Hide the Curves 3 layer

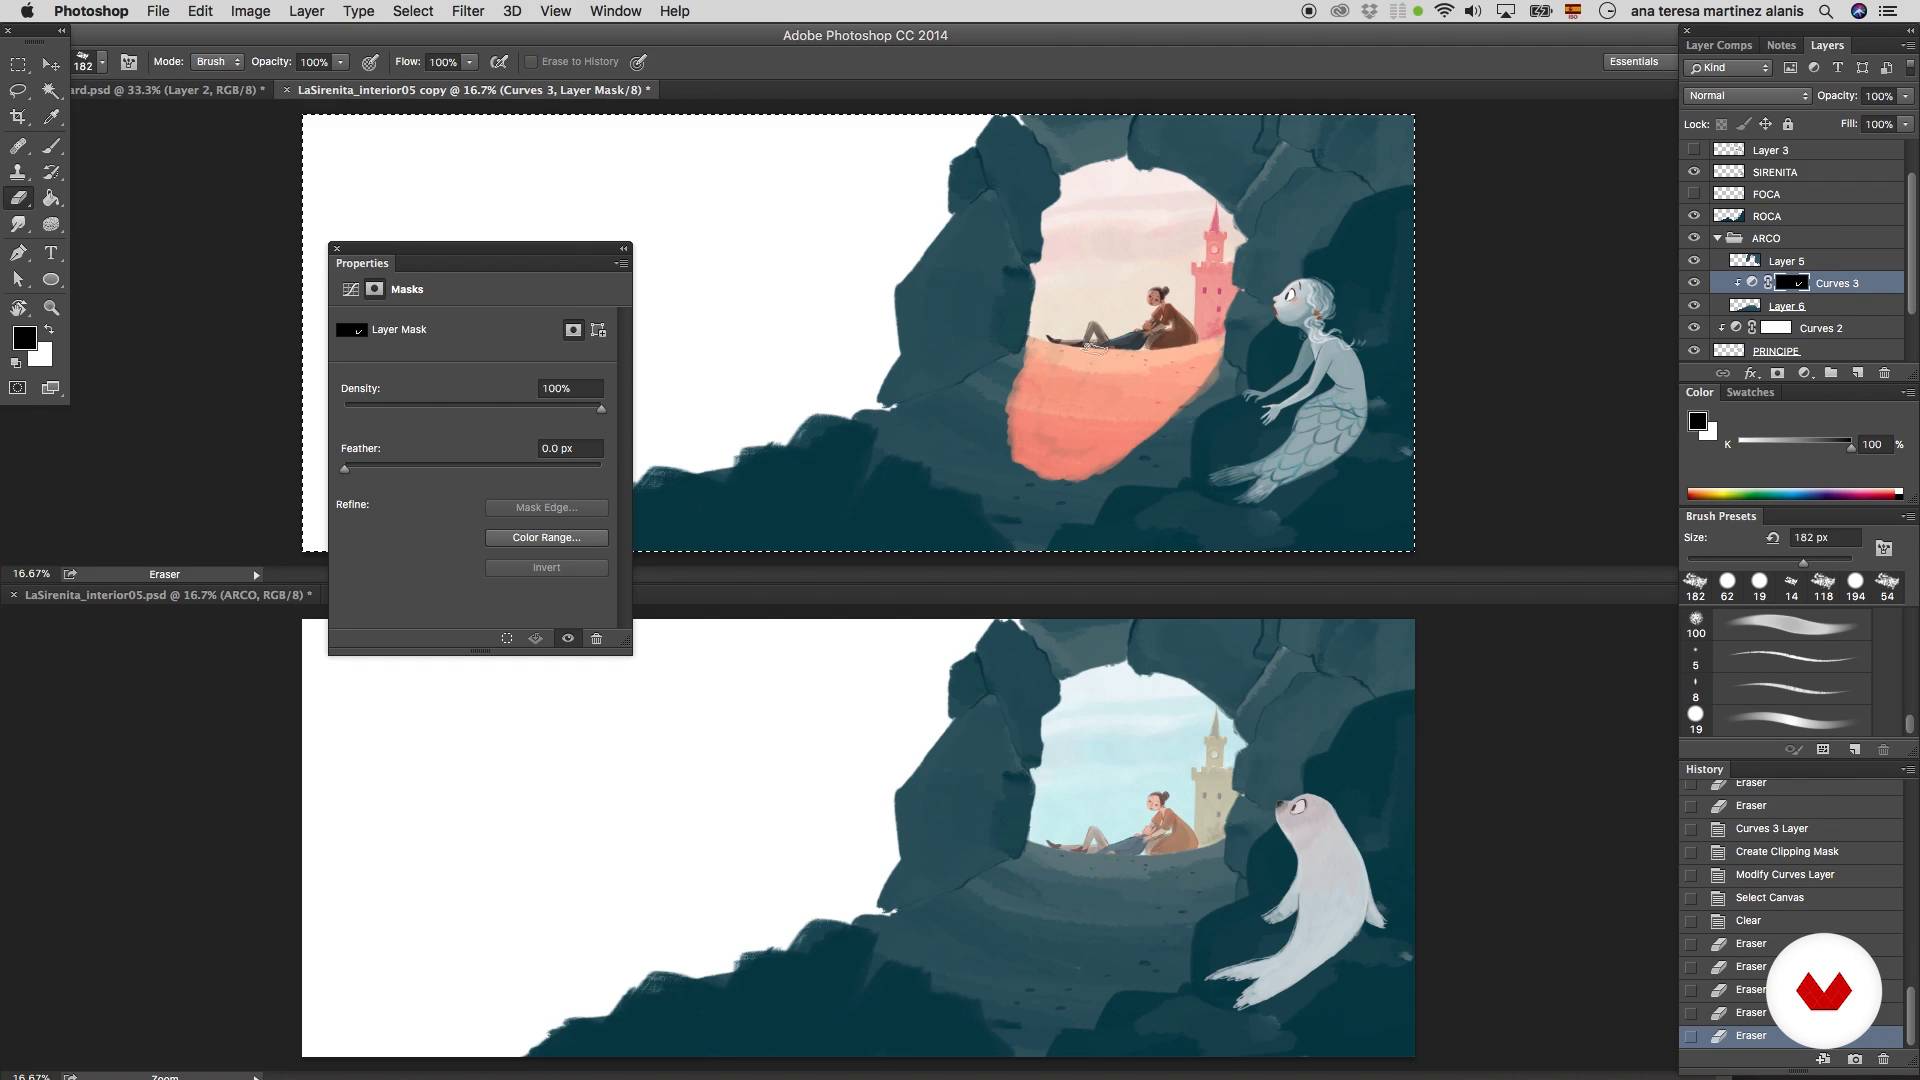[1693, 283]
